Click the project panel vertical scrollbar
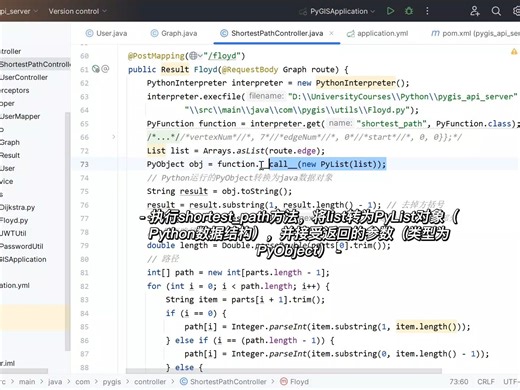 (x=68, y=232)
